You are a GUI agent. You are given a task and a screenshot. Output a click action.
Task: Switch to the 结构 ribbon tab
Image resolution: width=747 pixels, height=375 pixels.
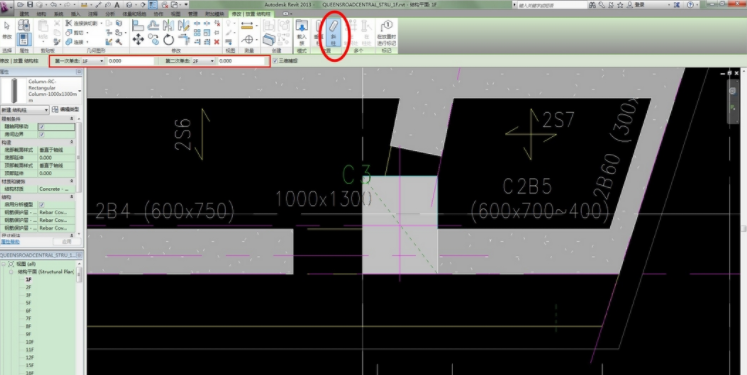coord(41,14)
